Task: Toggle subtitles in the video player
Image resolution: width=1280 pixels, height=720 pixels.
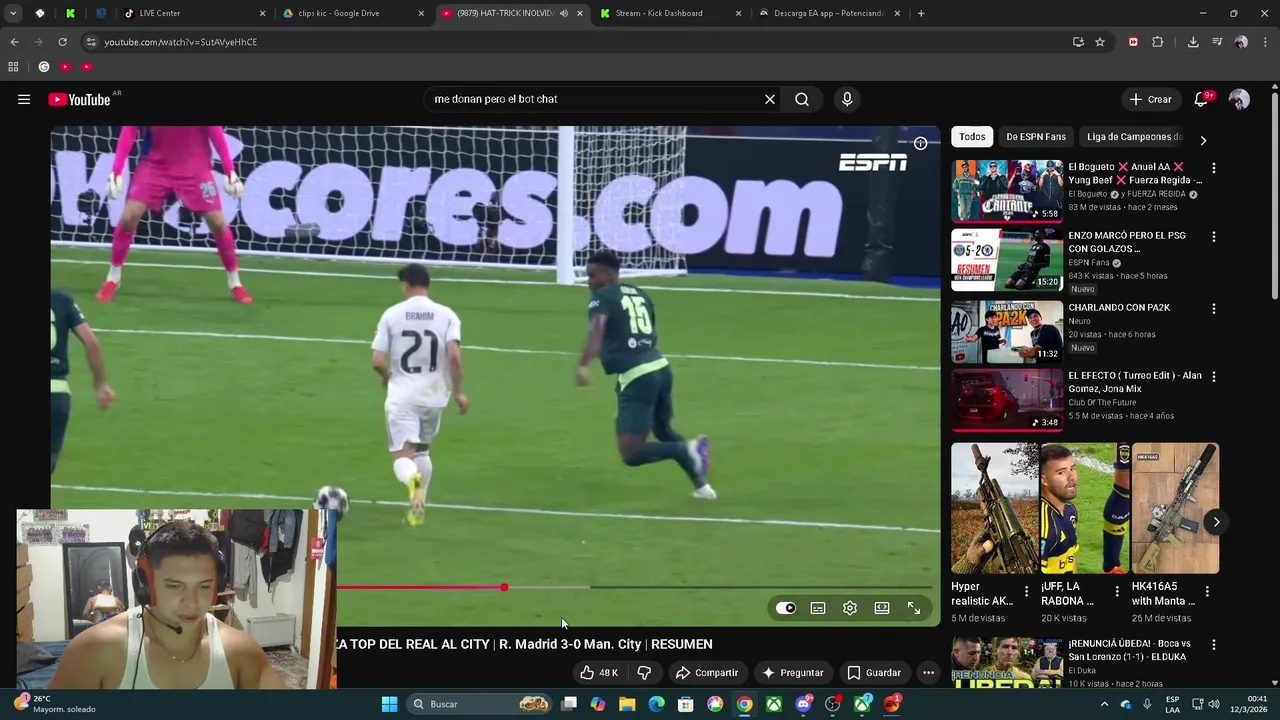Action: click(x=818, y=608)
